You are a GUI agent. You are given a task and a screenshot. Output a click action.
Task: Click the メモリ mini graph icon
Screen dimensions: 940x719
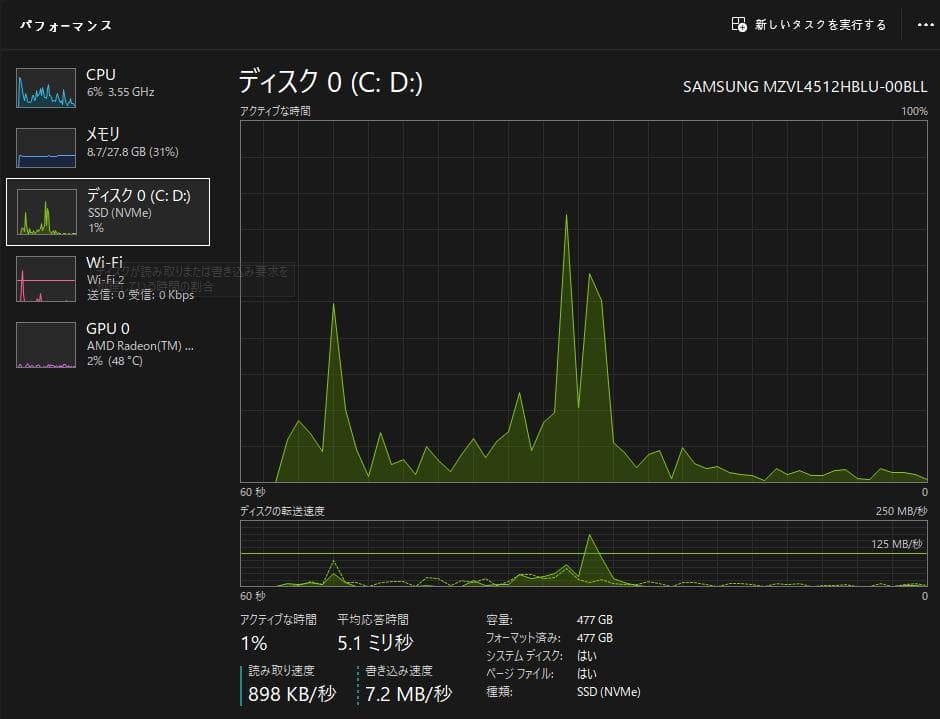(45, 147)
